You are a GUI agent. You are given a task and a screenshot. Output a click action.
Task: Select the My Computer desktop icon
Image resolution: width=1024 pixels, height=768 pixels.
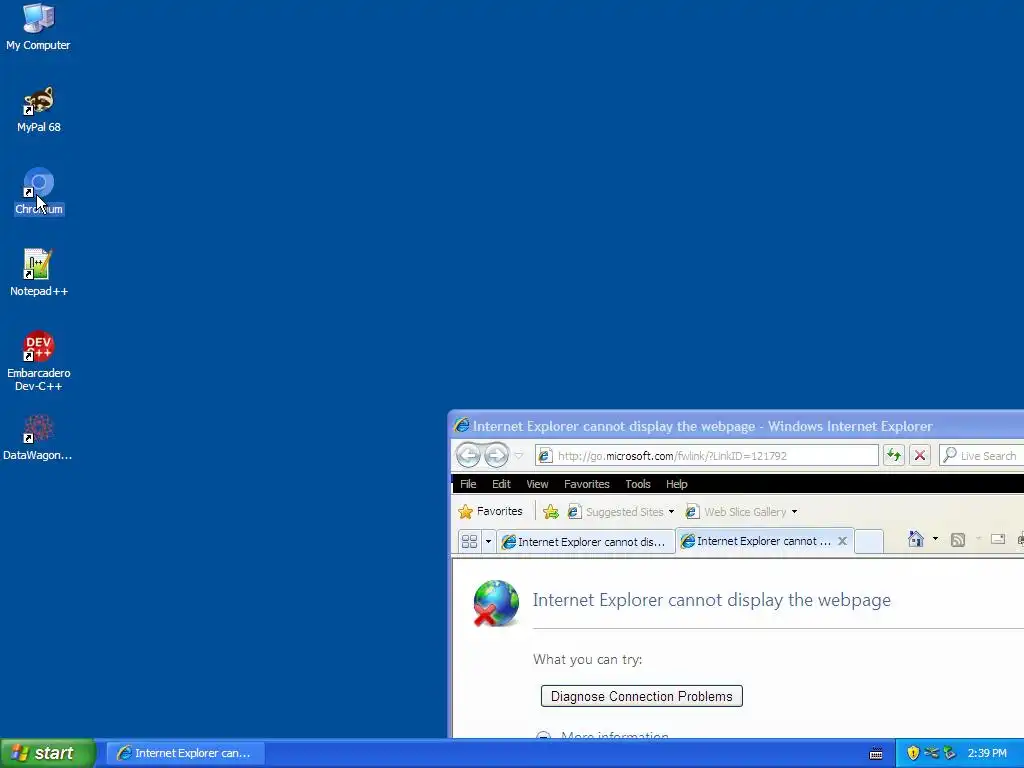tap(38, 27)
